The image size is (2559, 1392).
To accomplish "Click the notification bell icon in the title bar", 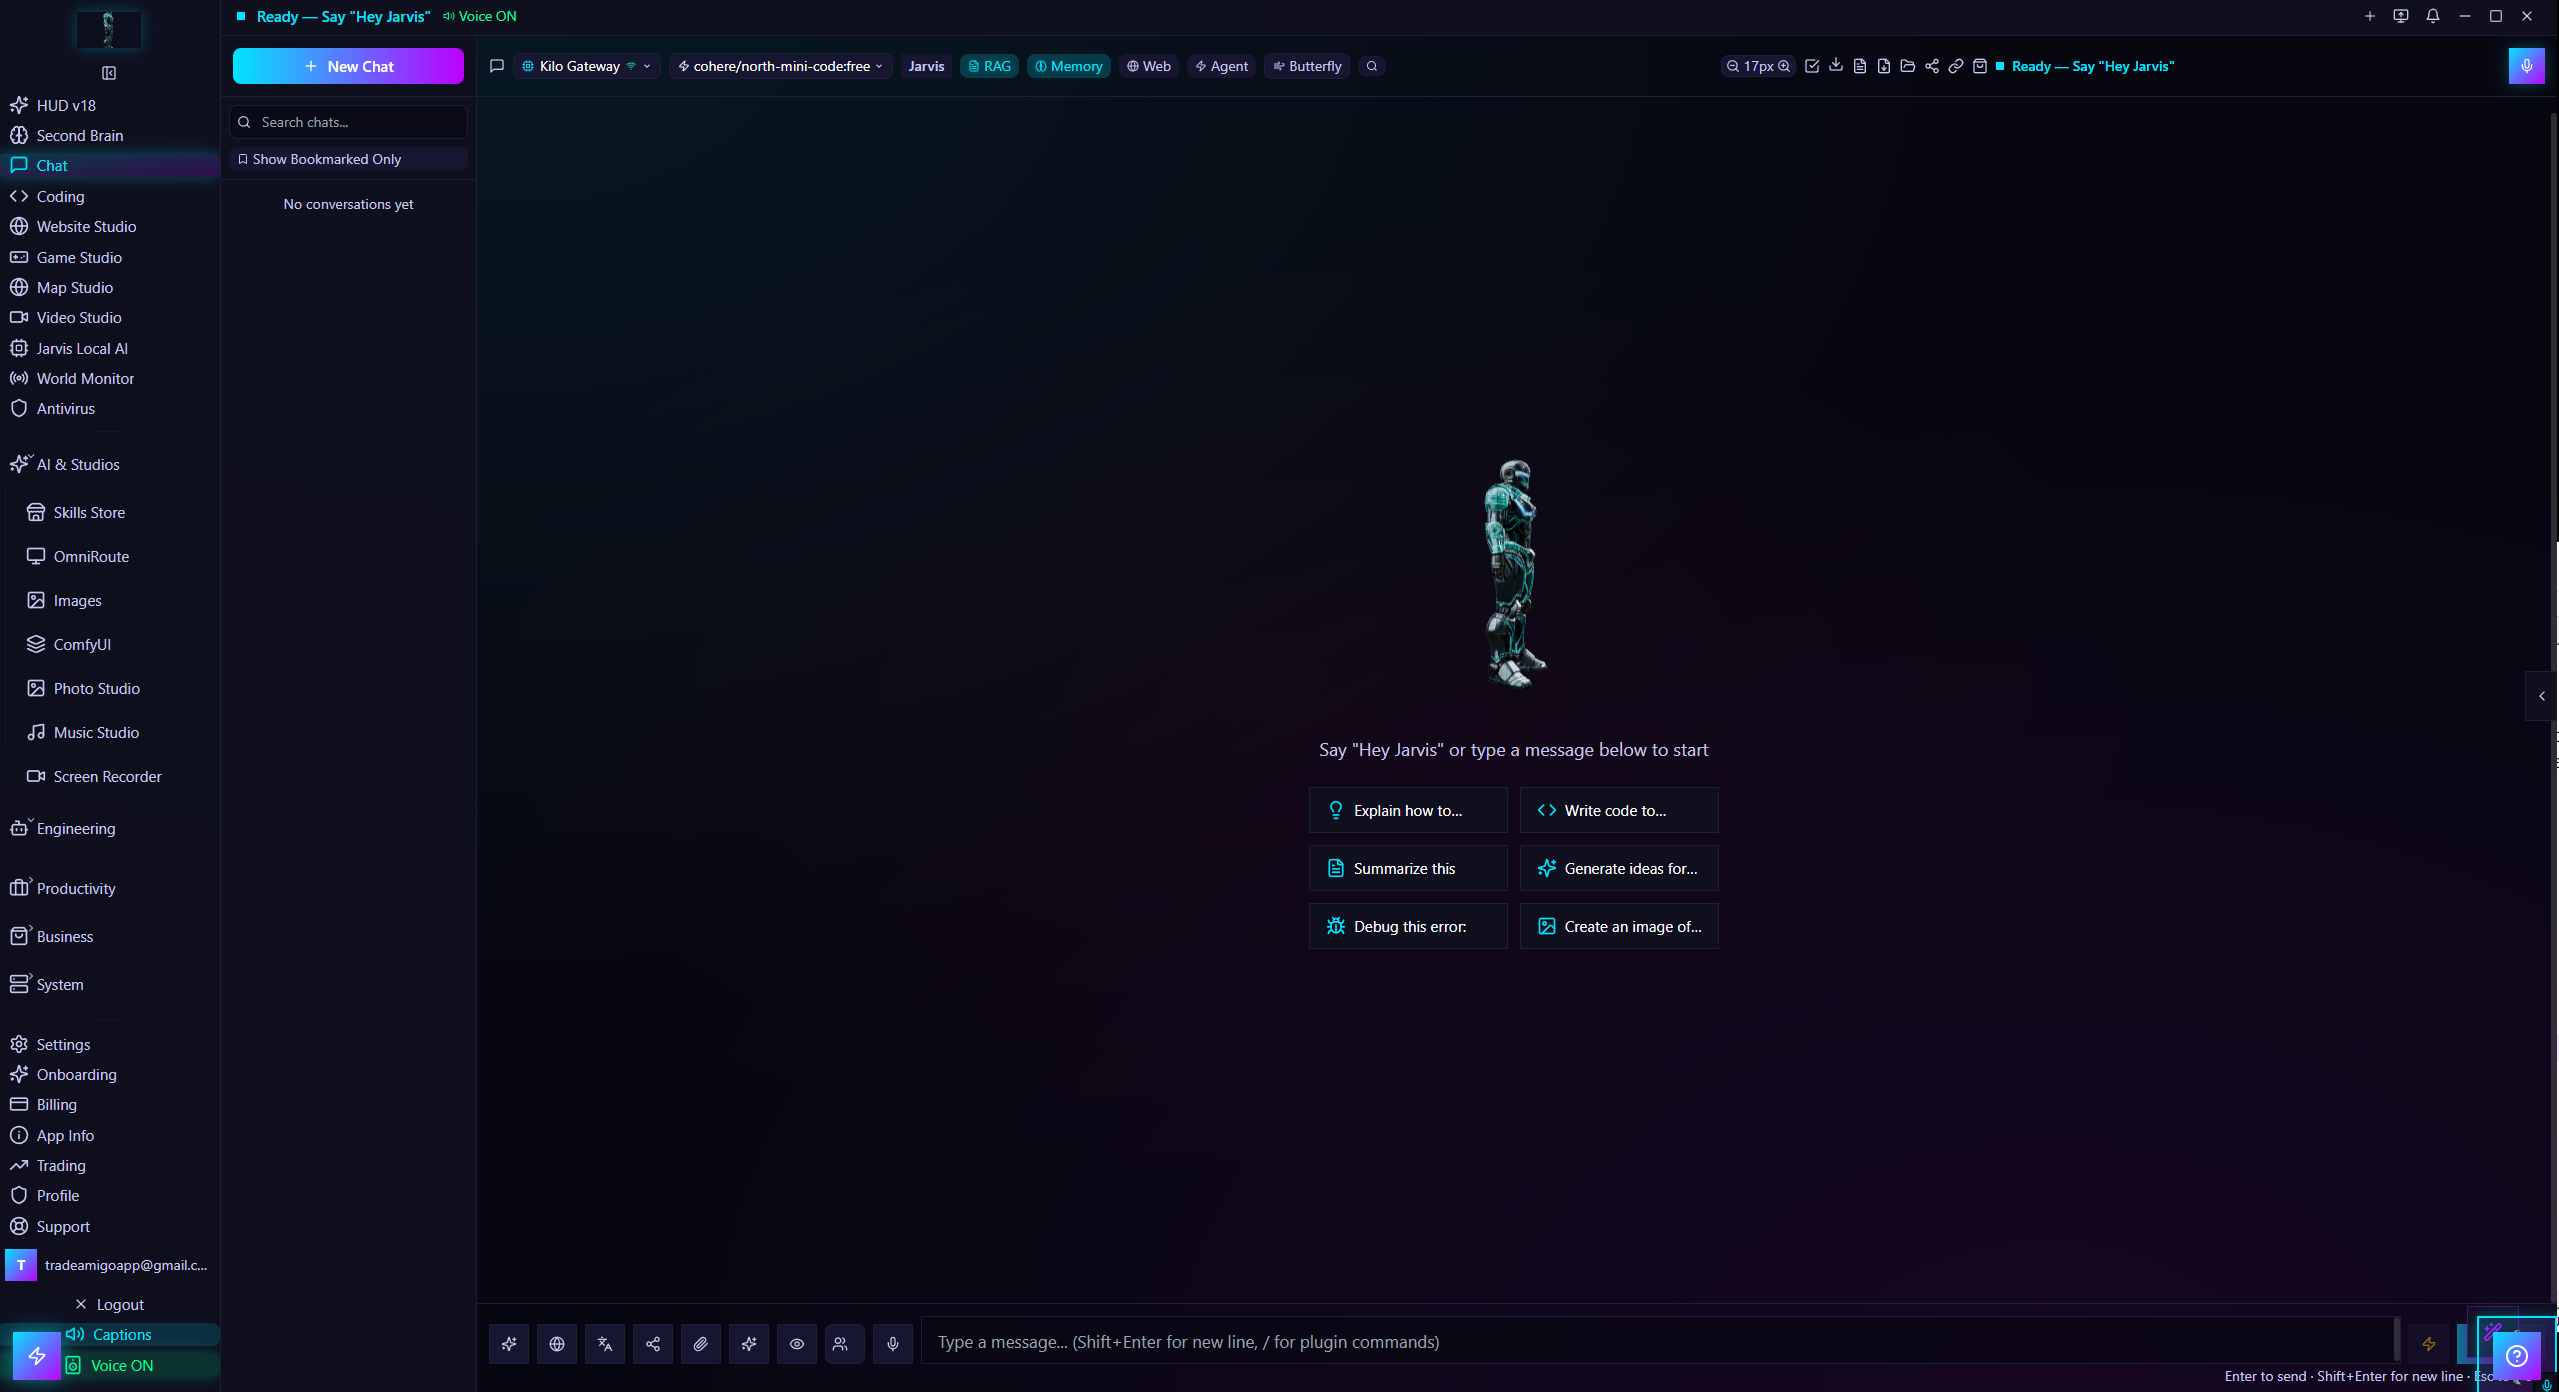I will [x=2433, y=16].
